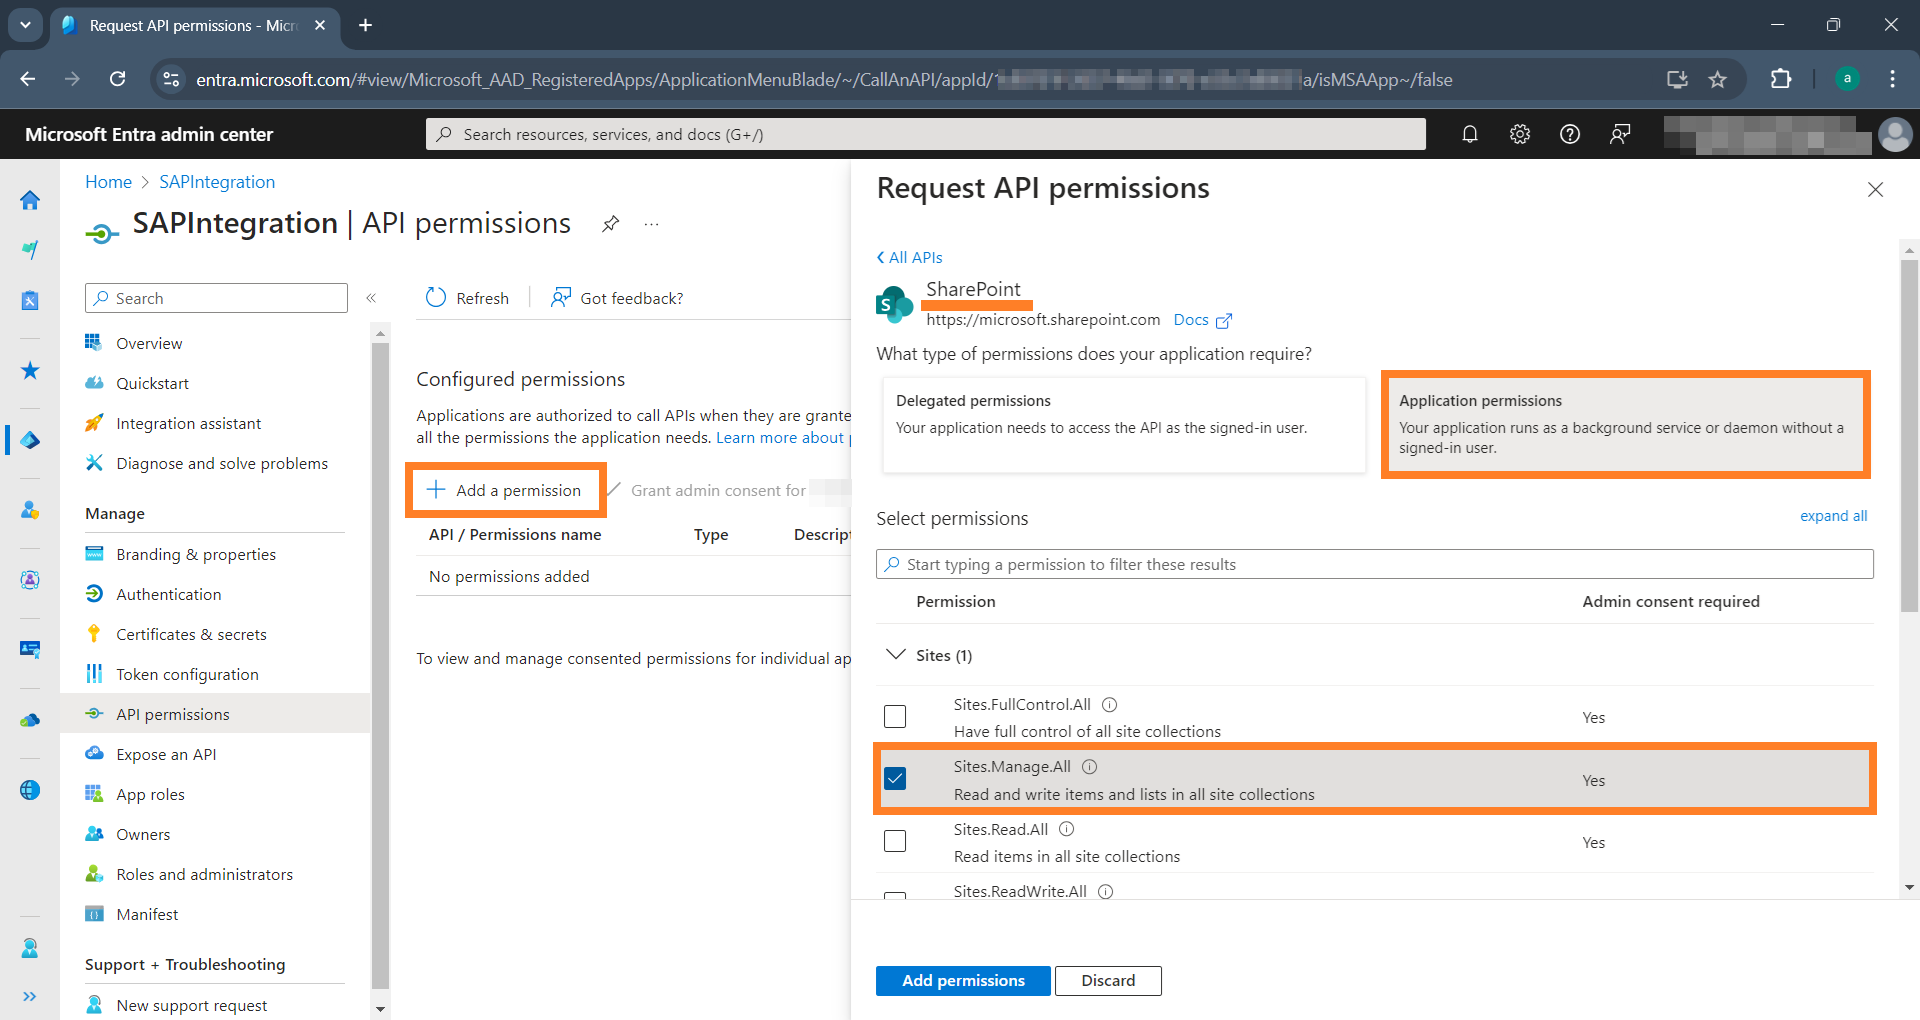This screenshot has width=1920, height=1020.
Task: Click Add permissions button
Action: point(963,980)
